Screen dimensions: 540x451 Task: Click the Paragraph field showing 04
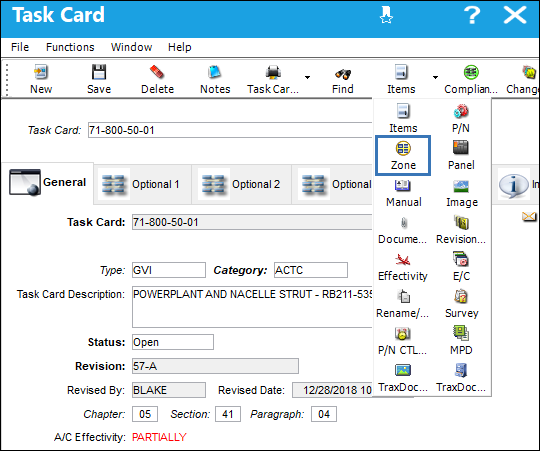tap(324, 414)
